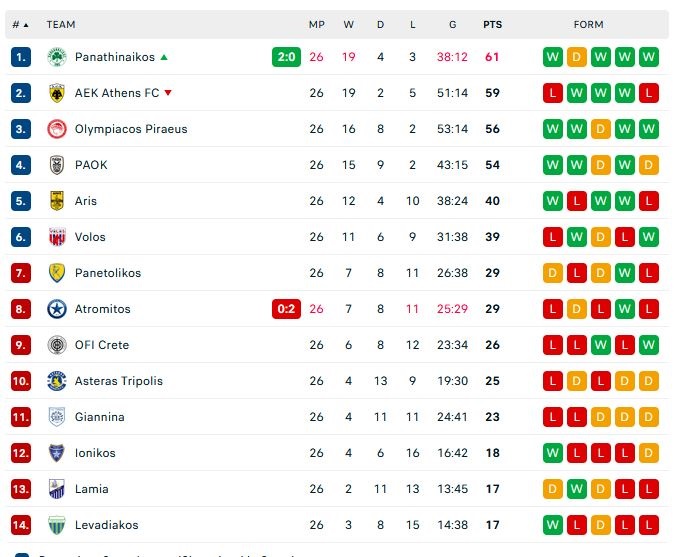
Task: Open the Asteras Tripolis badge icon
Action: pyautogui.click(x=56, y=381)
